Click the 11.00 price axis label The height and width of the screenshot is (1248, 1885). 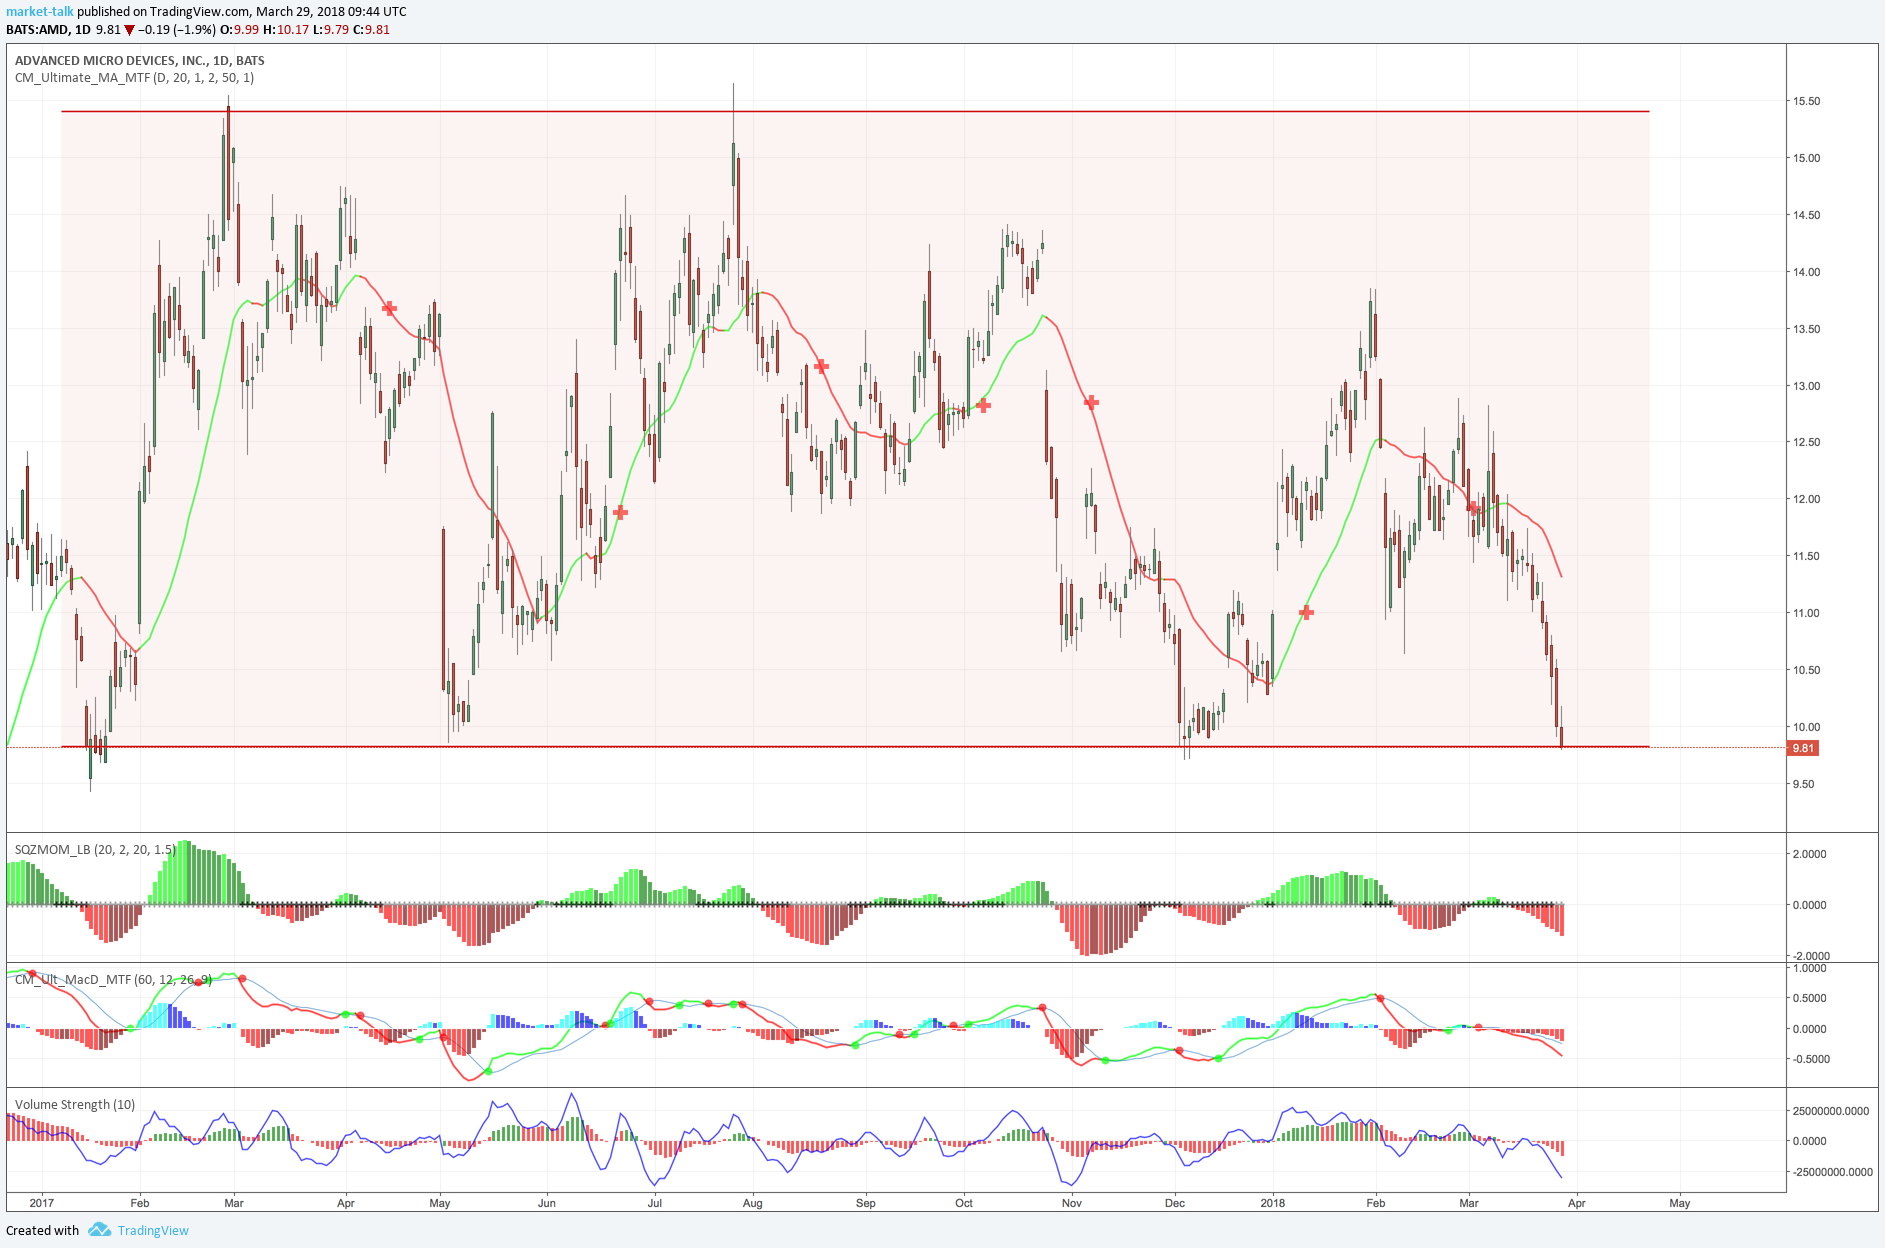click(x=1806, y=613)
